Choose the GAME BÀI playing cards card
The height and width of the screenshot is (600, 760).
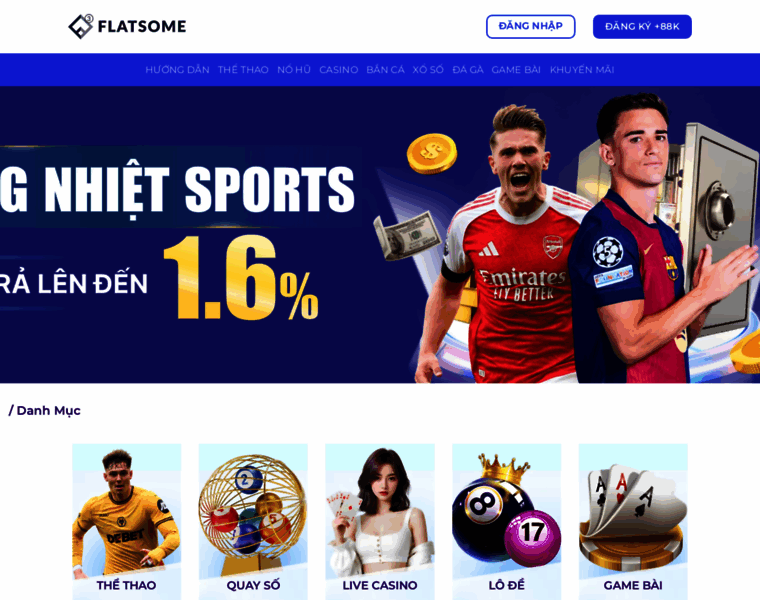(x=633, y=521)
